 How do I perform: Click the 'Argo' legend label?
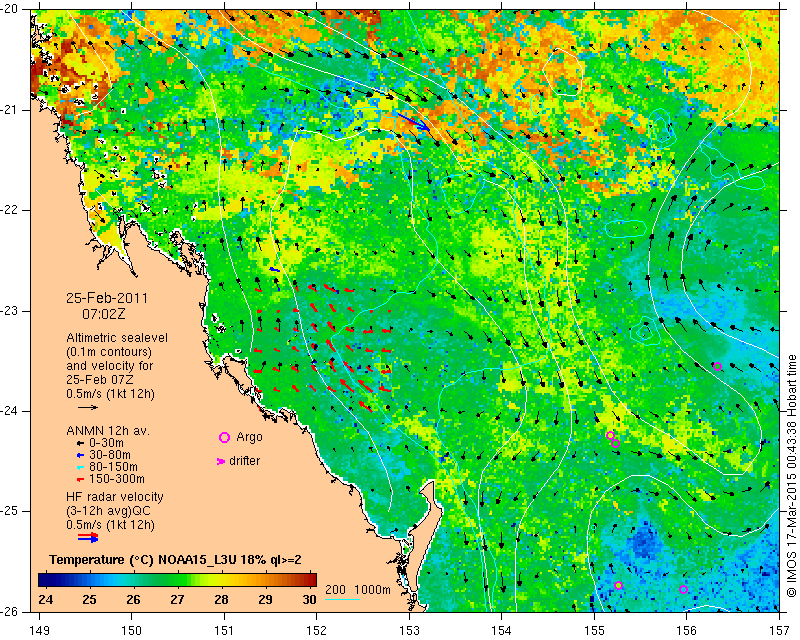[x=249, y=437]
